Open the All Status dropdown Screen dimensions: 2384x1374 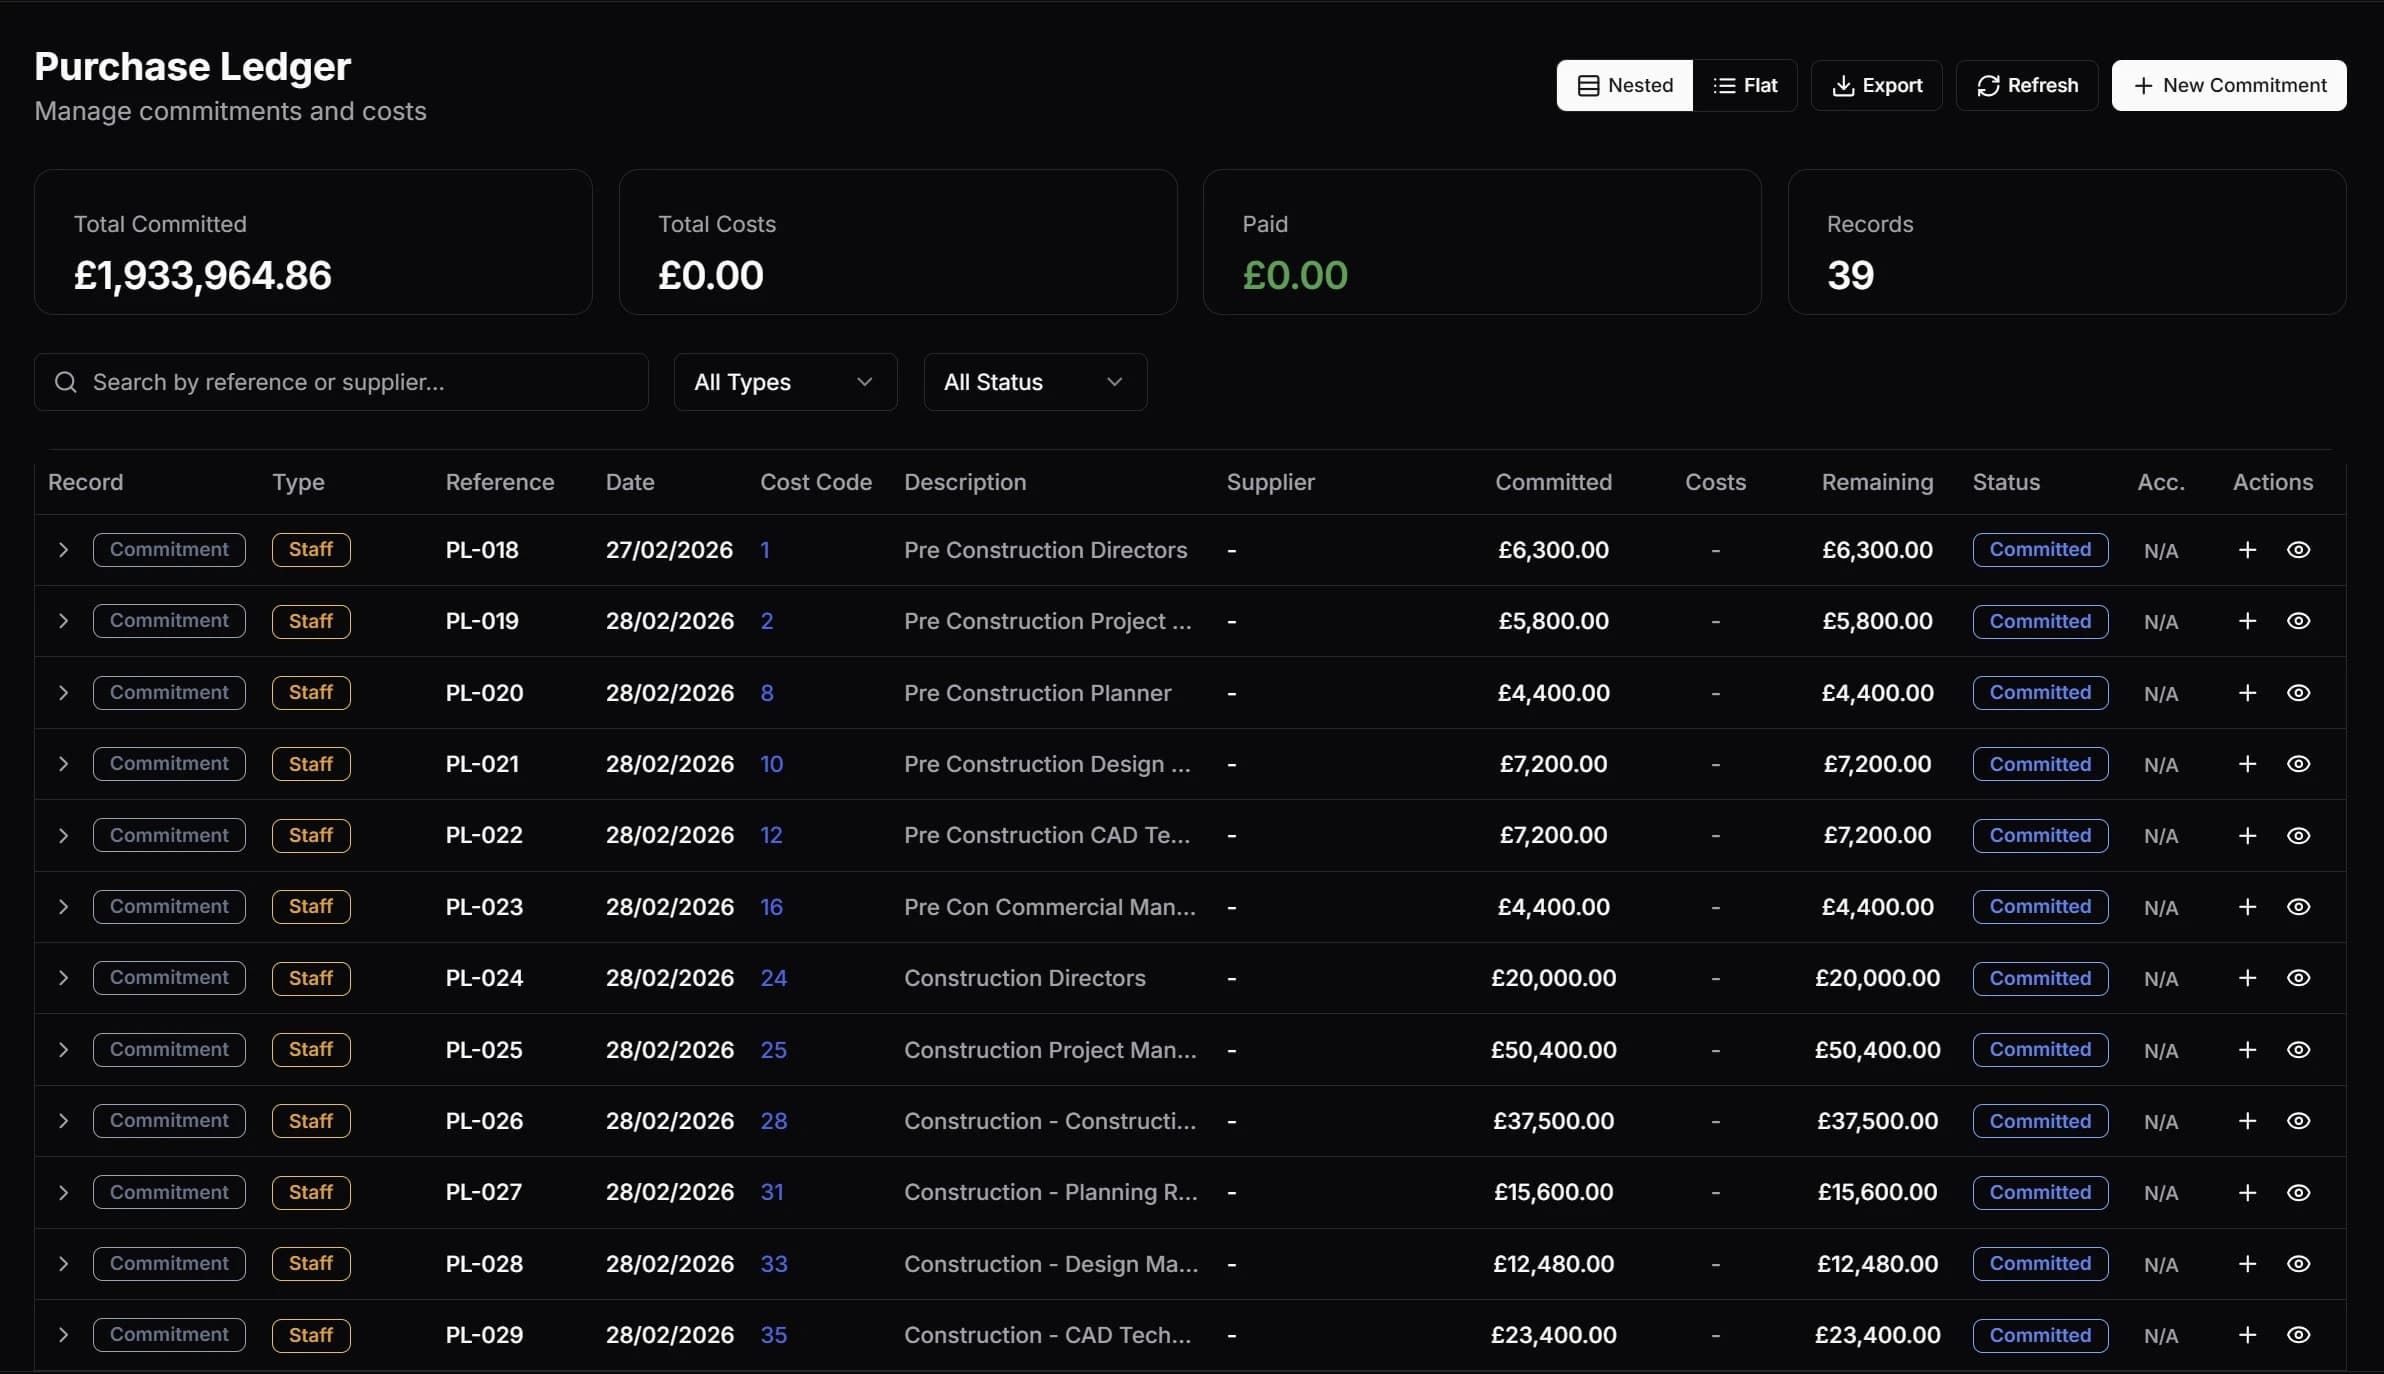pos(1034,382)
